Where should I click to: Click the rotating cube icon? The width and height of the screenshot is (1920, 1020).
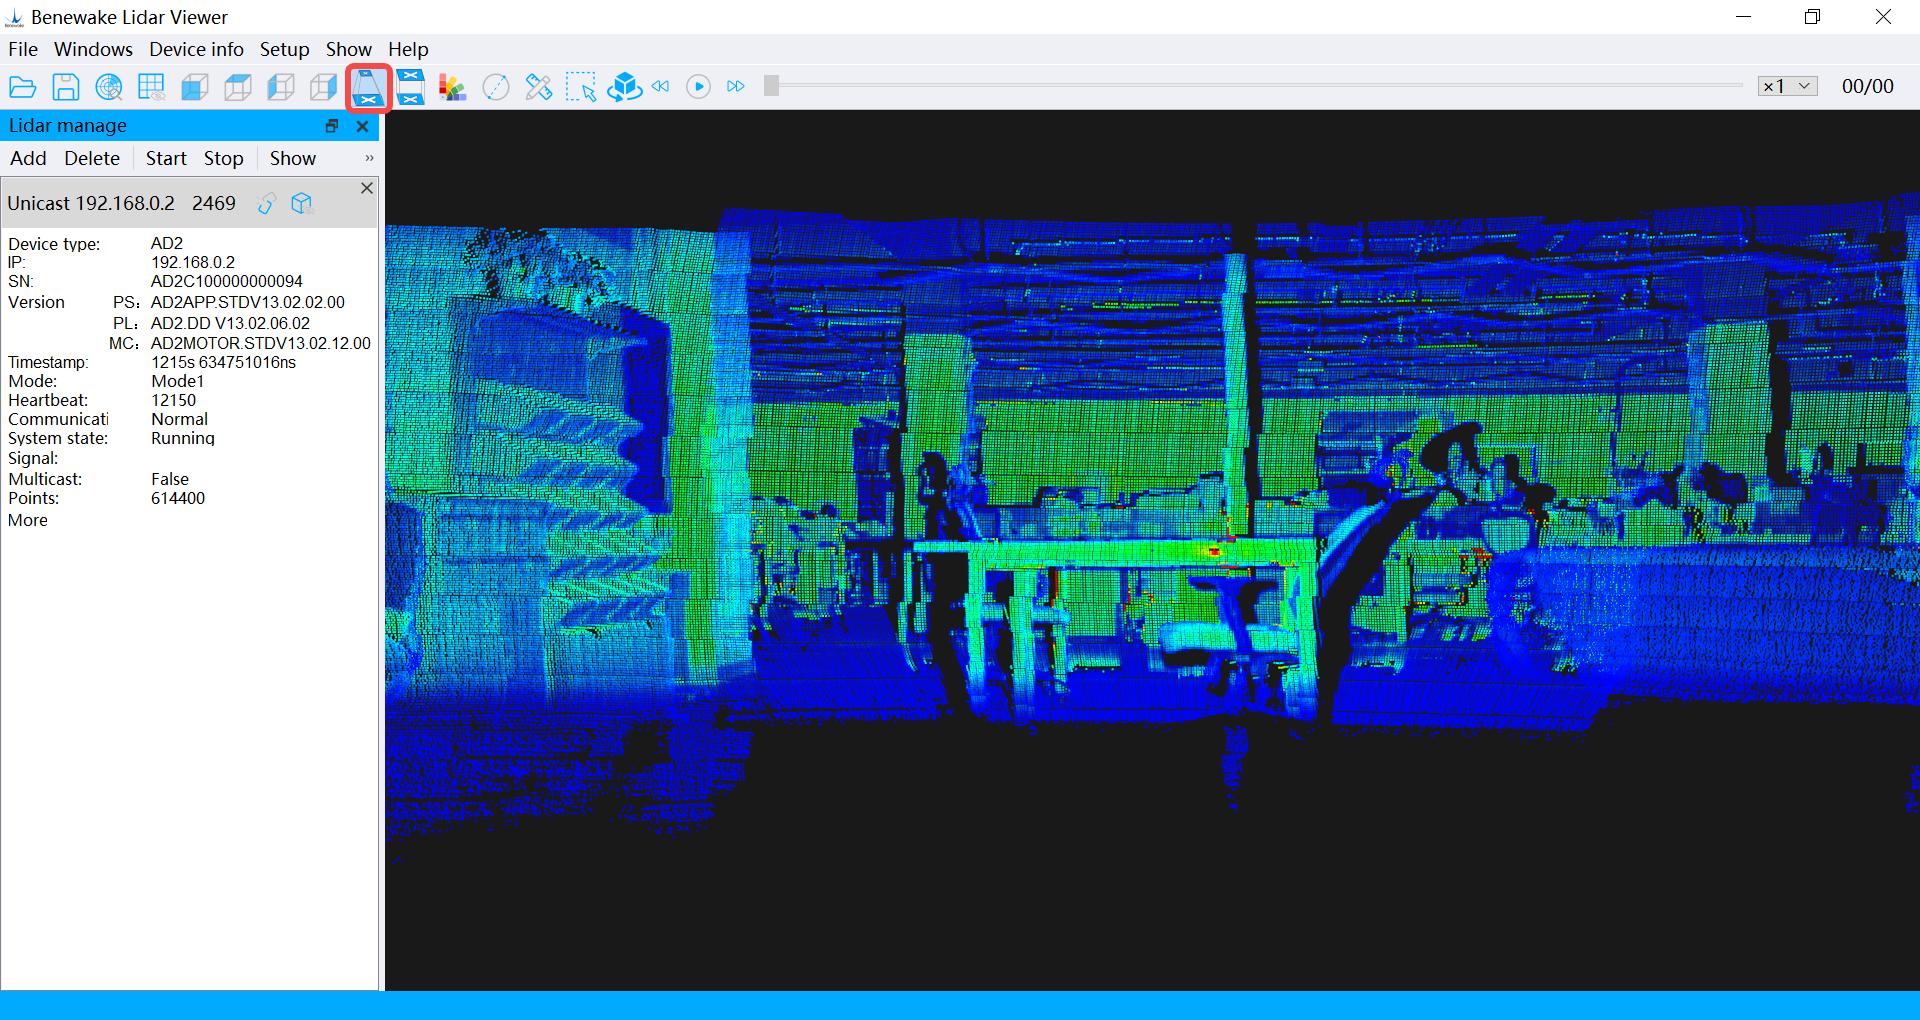click(624, 87)
